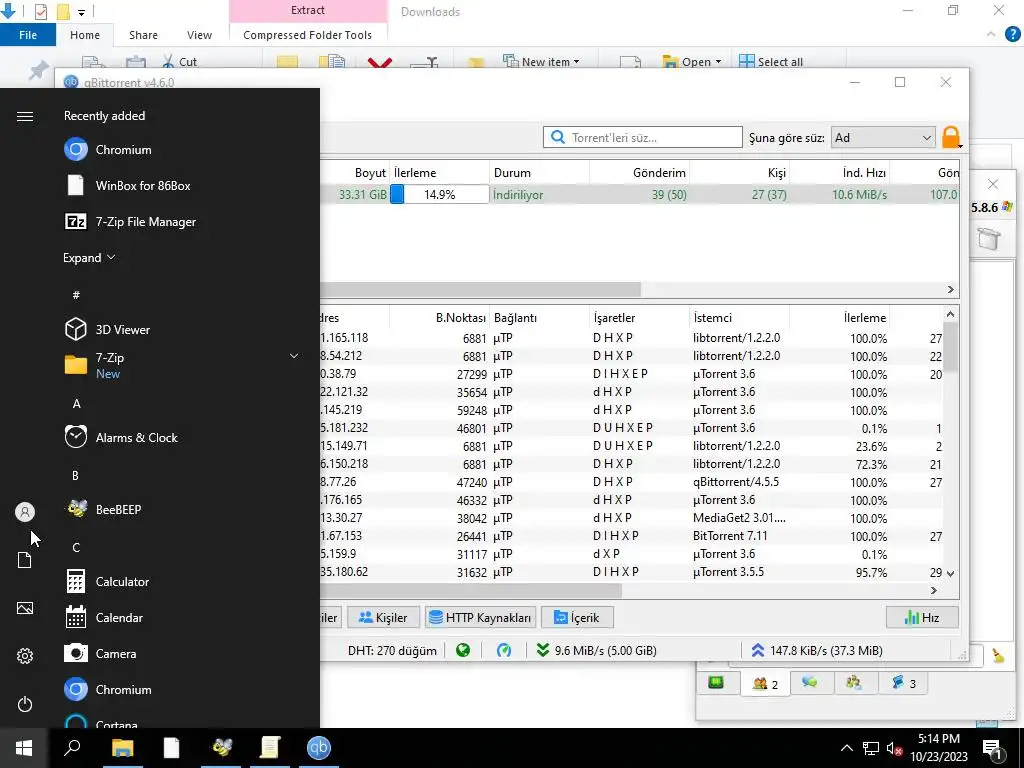
Task: Sort torrents by Durum column header
Action: pos(539,172)
